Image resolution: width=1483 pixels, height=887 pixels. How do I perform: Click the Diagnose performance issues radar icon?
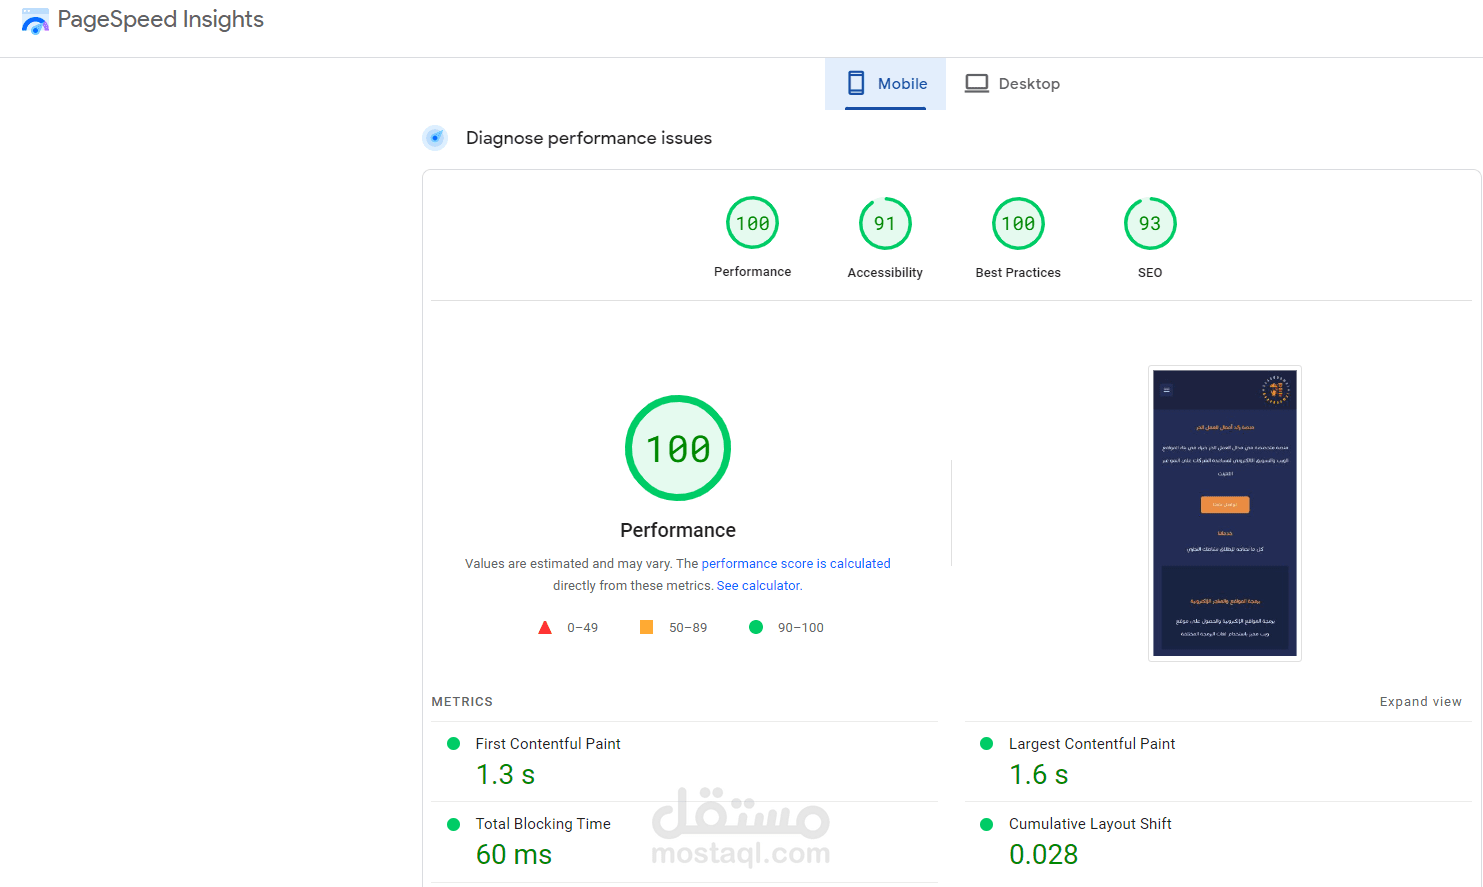[x=435, y=138]
